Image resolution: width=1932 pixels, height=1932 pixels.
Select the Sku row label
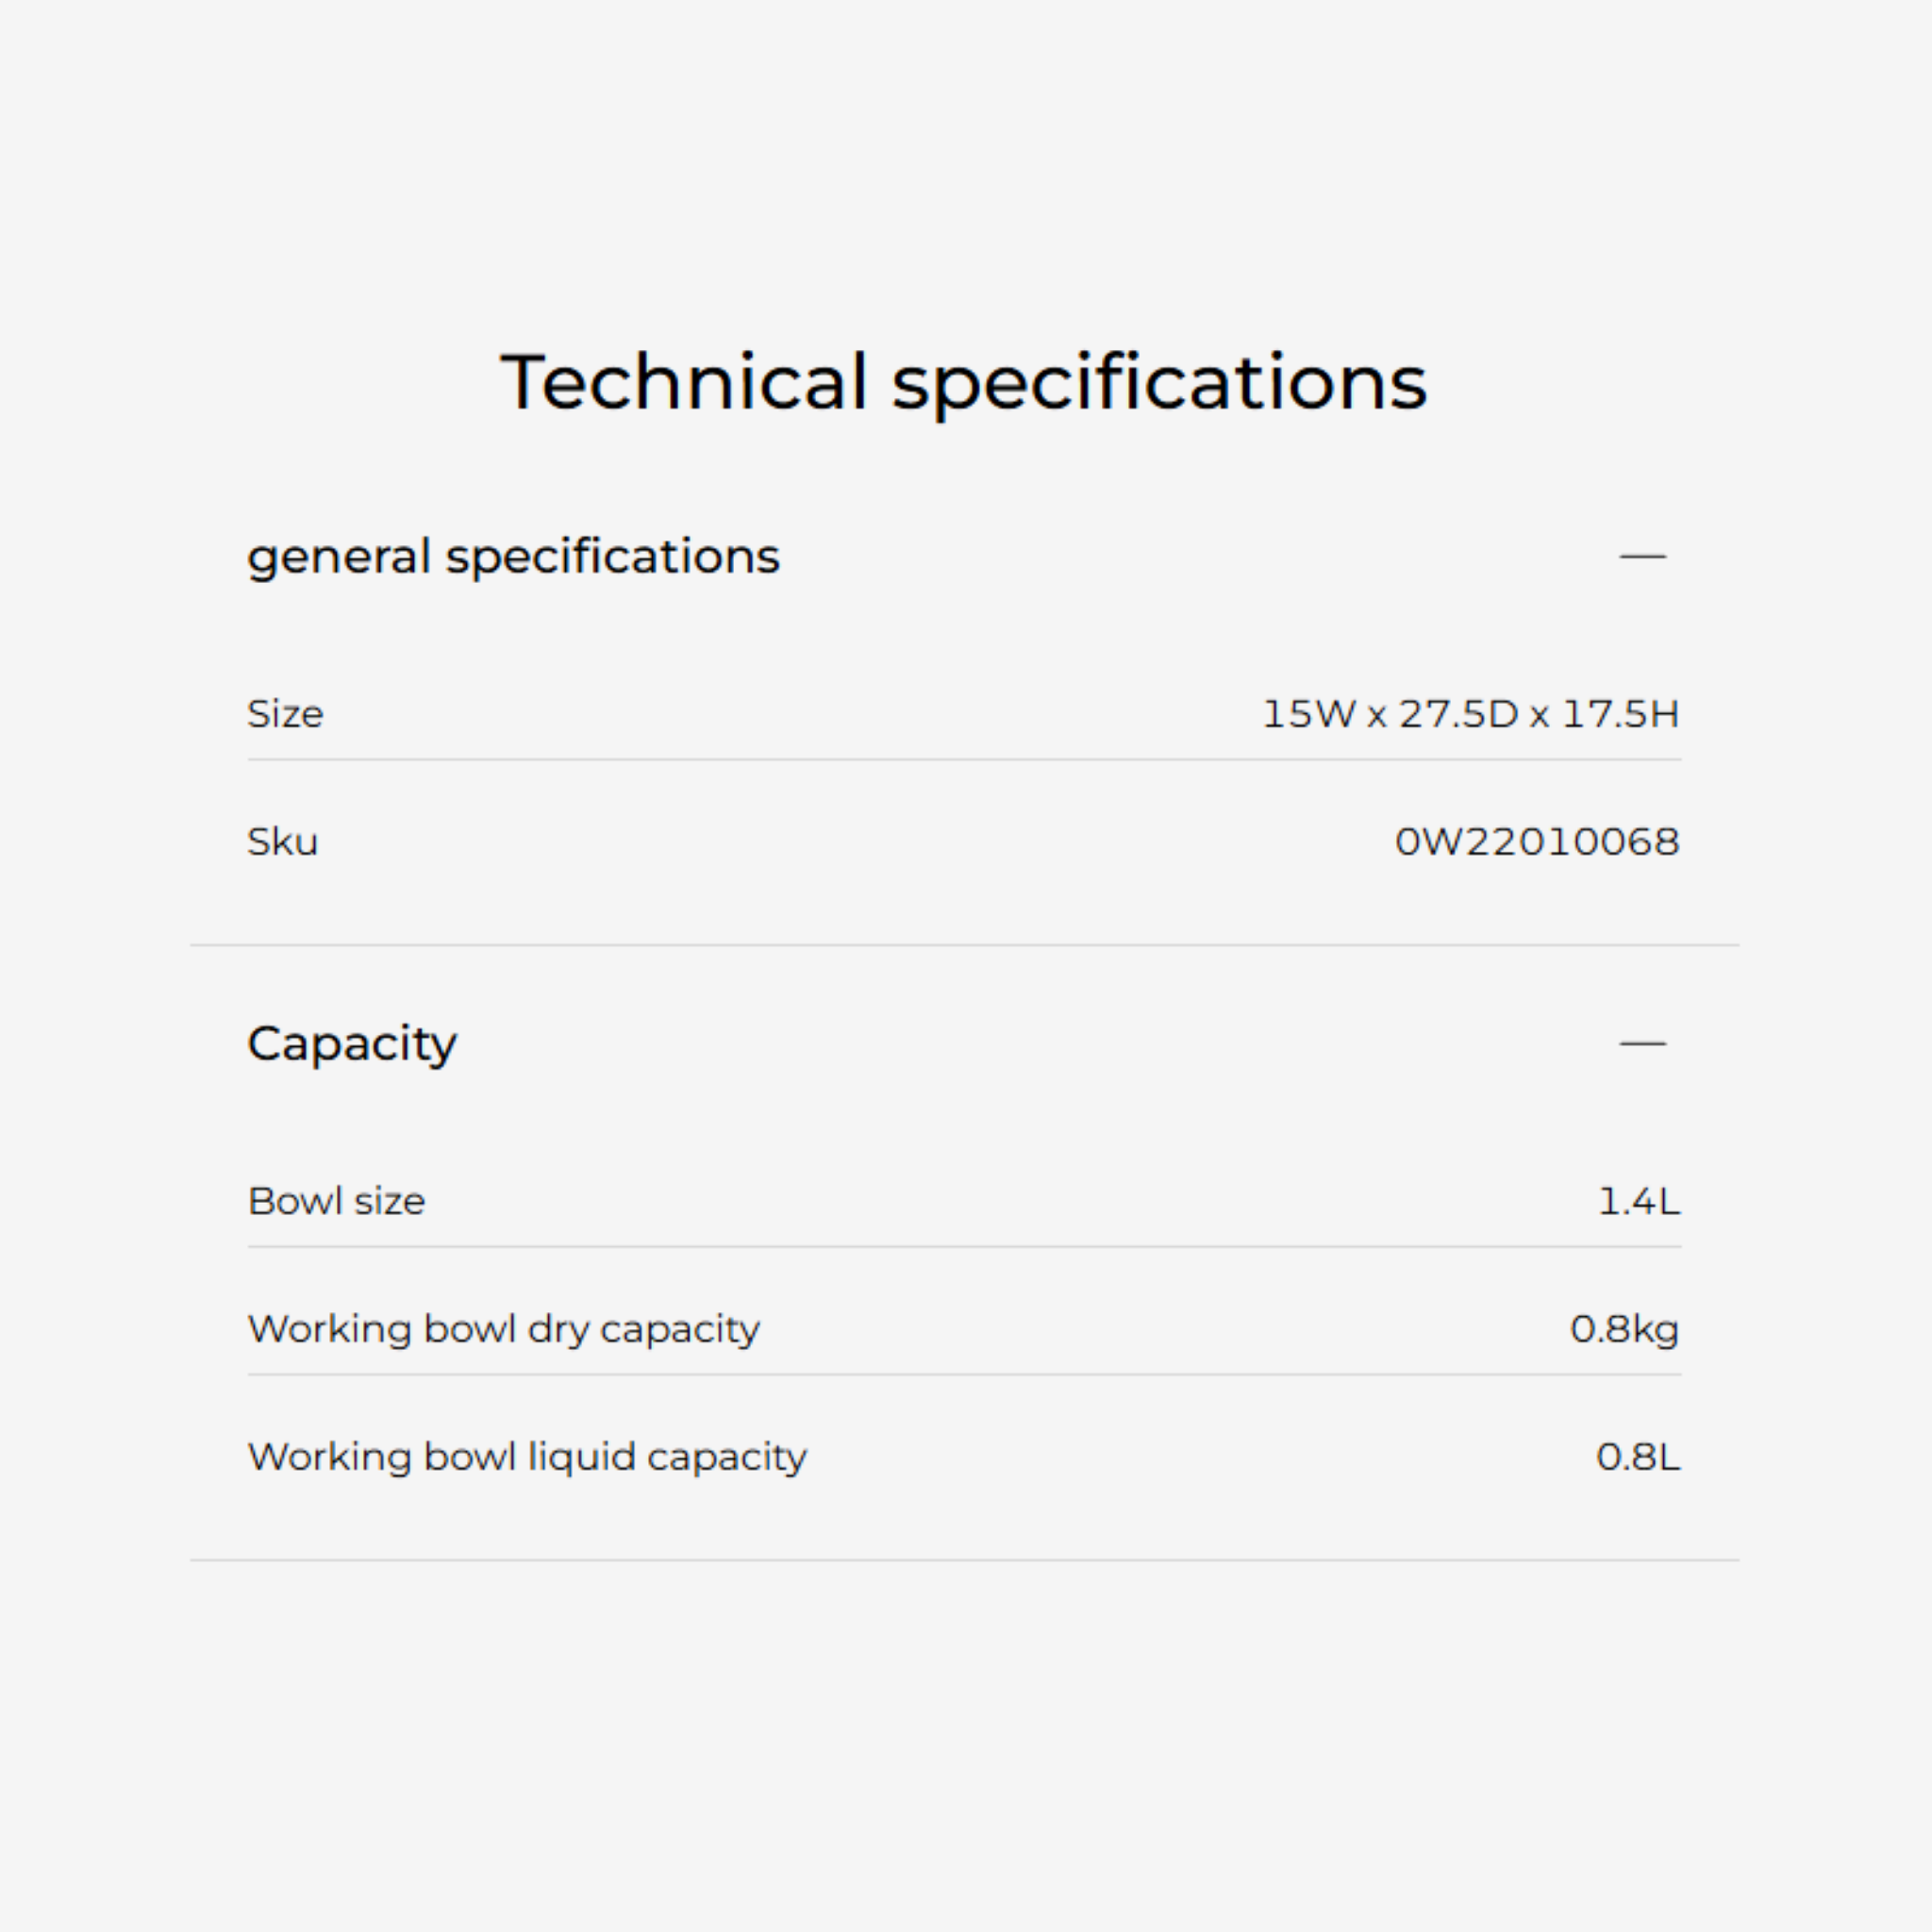click(282, 842)
